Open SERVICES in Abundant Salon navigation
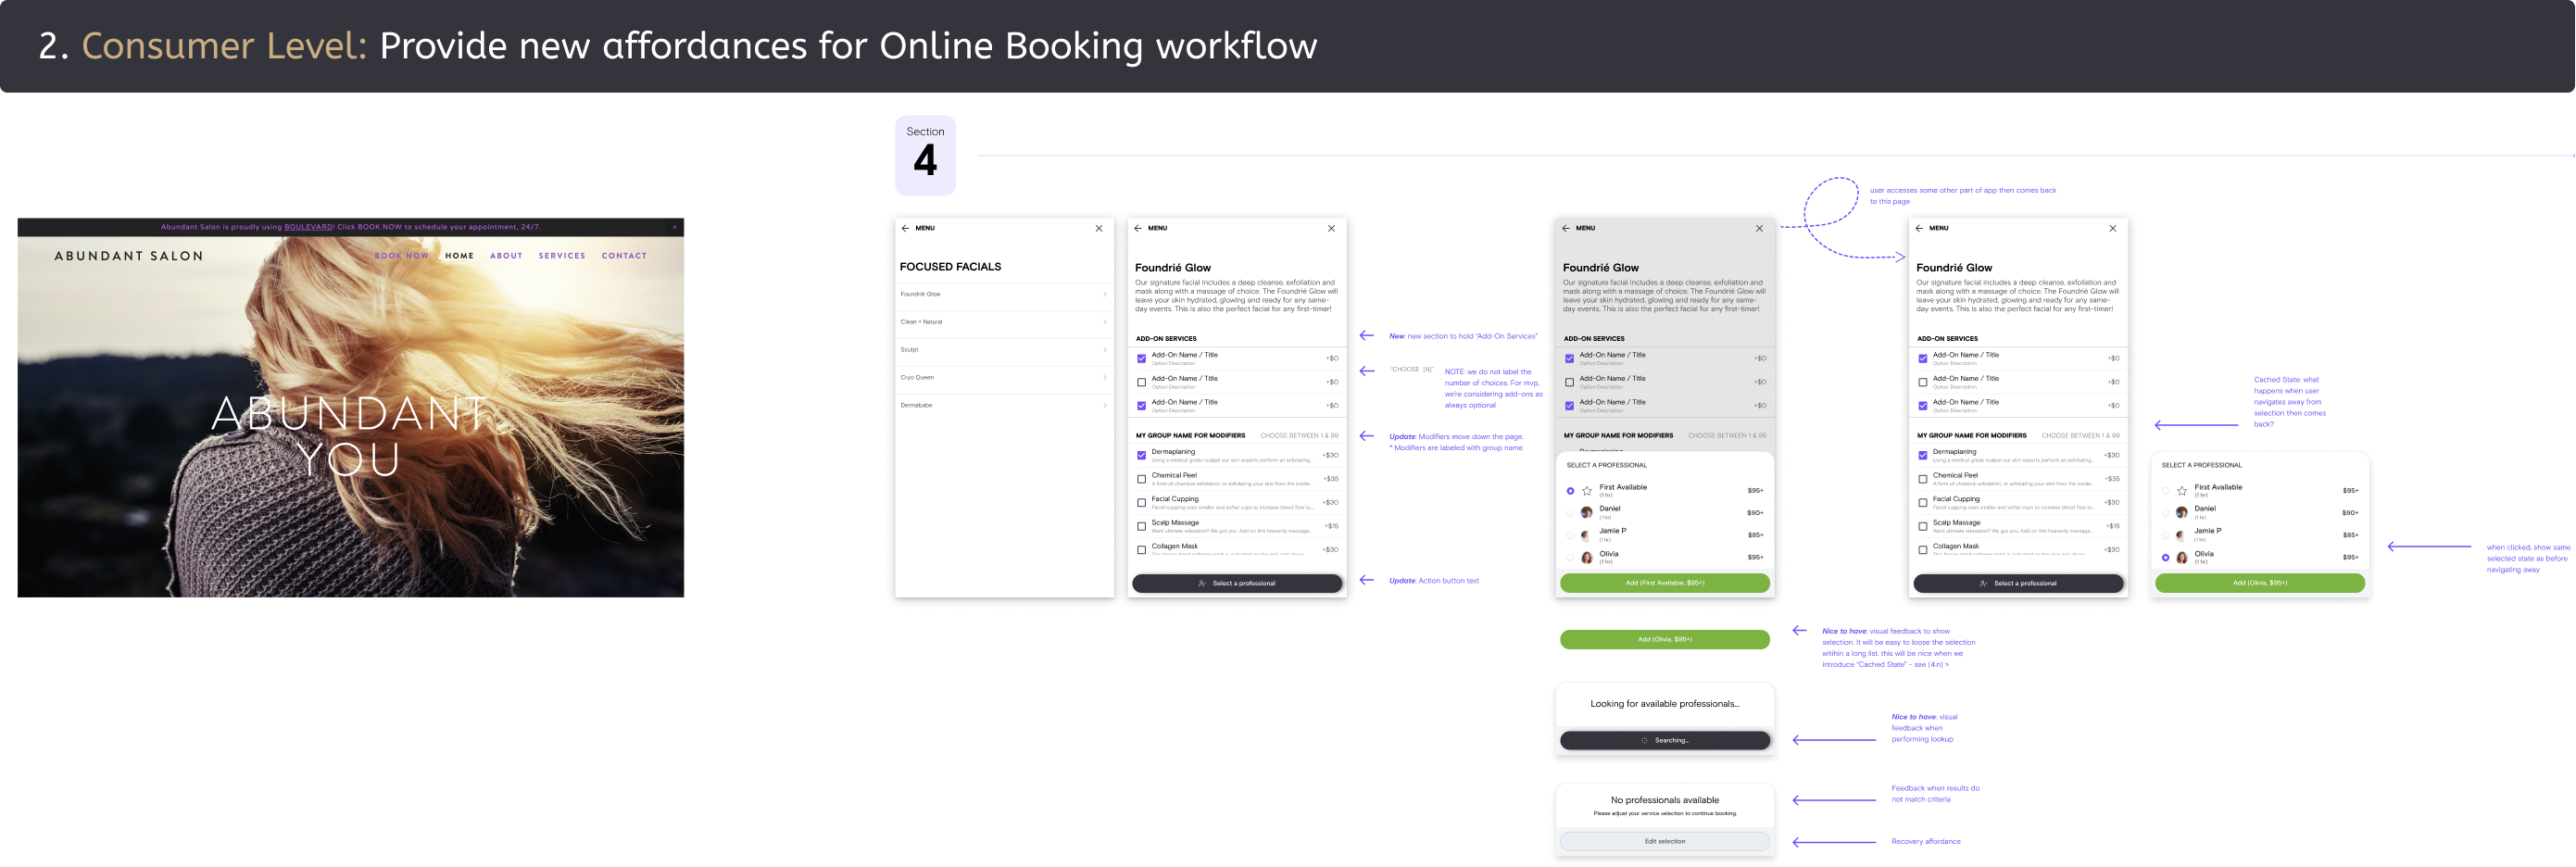The height and width of the screenshot is (867, 2576). (x=562, y=256)
